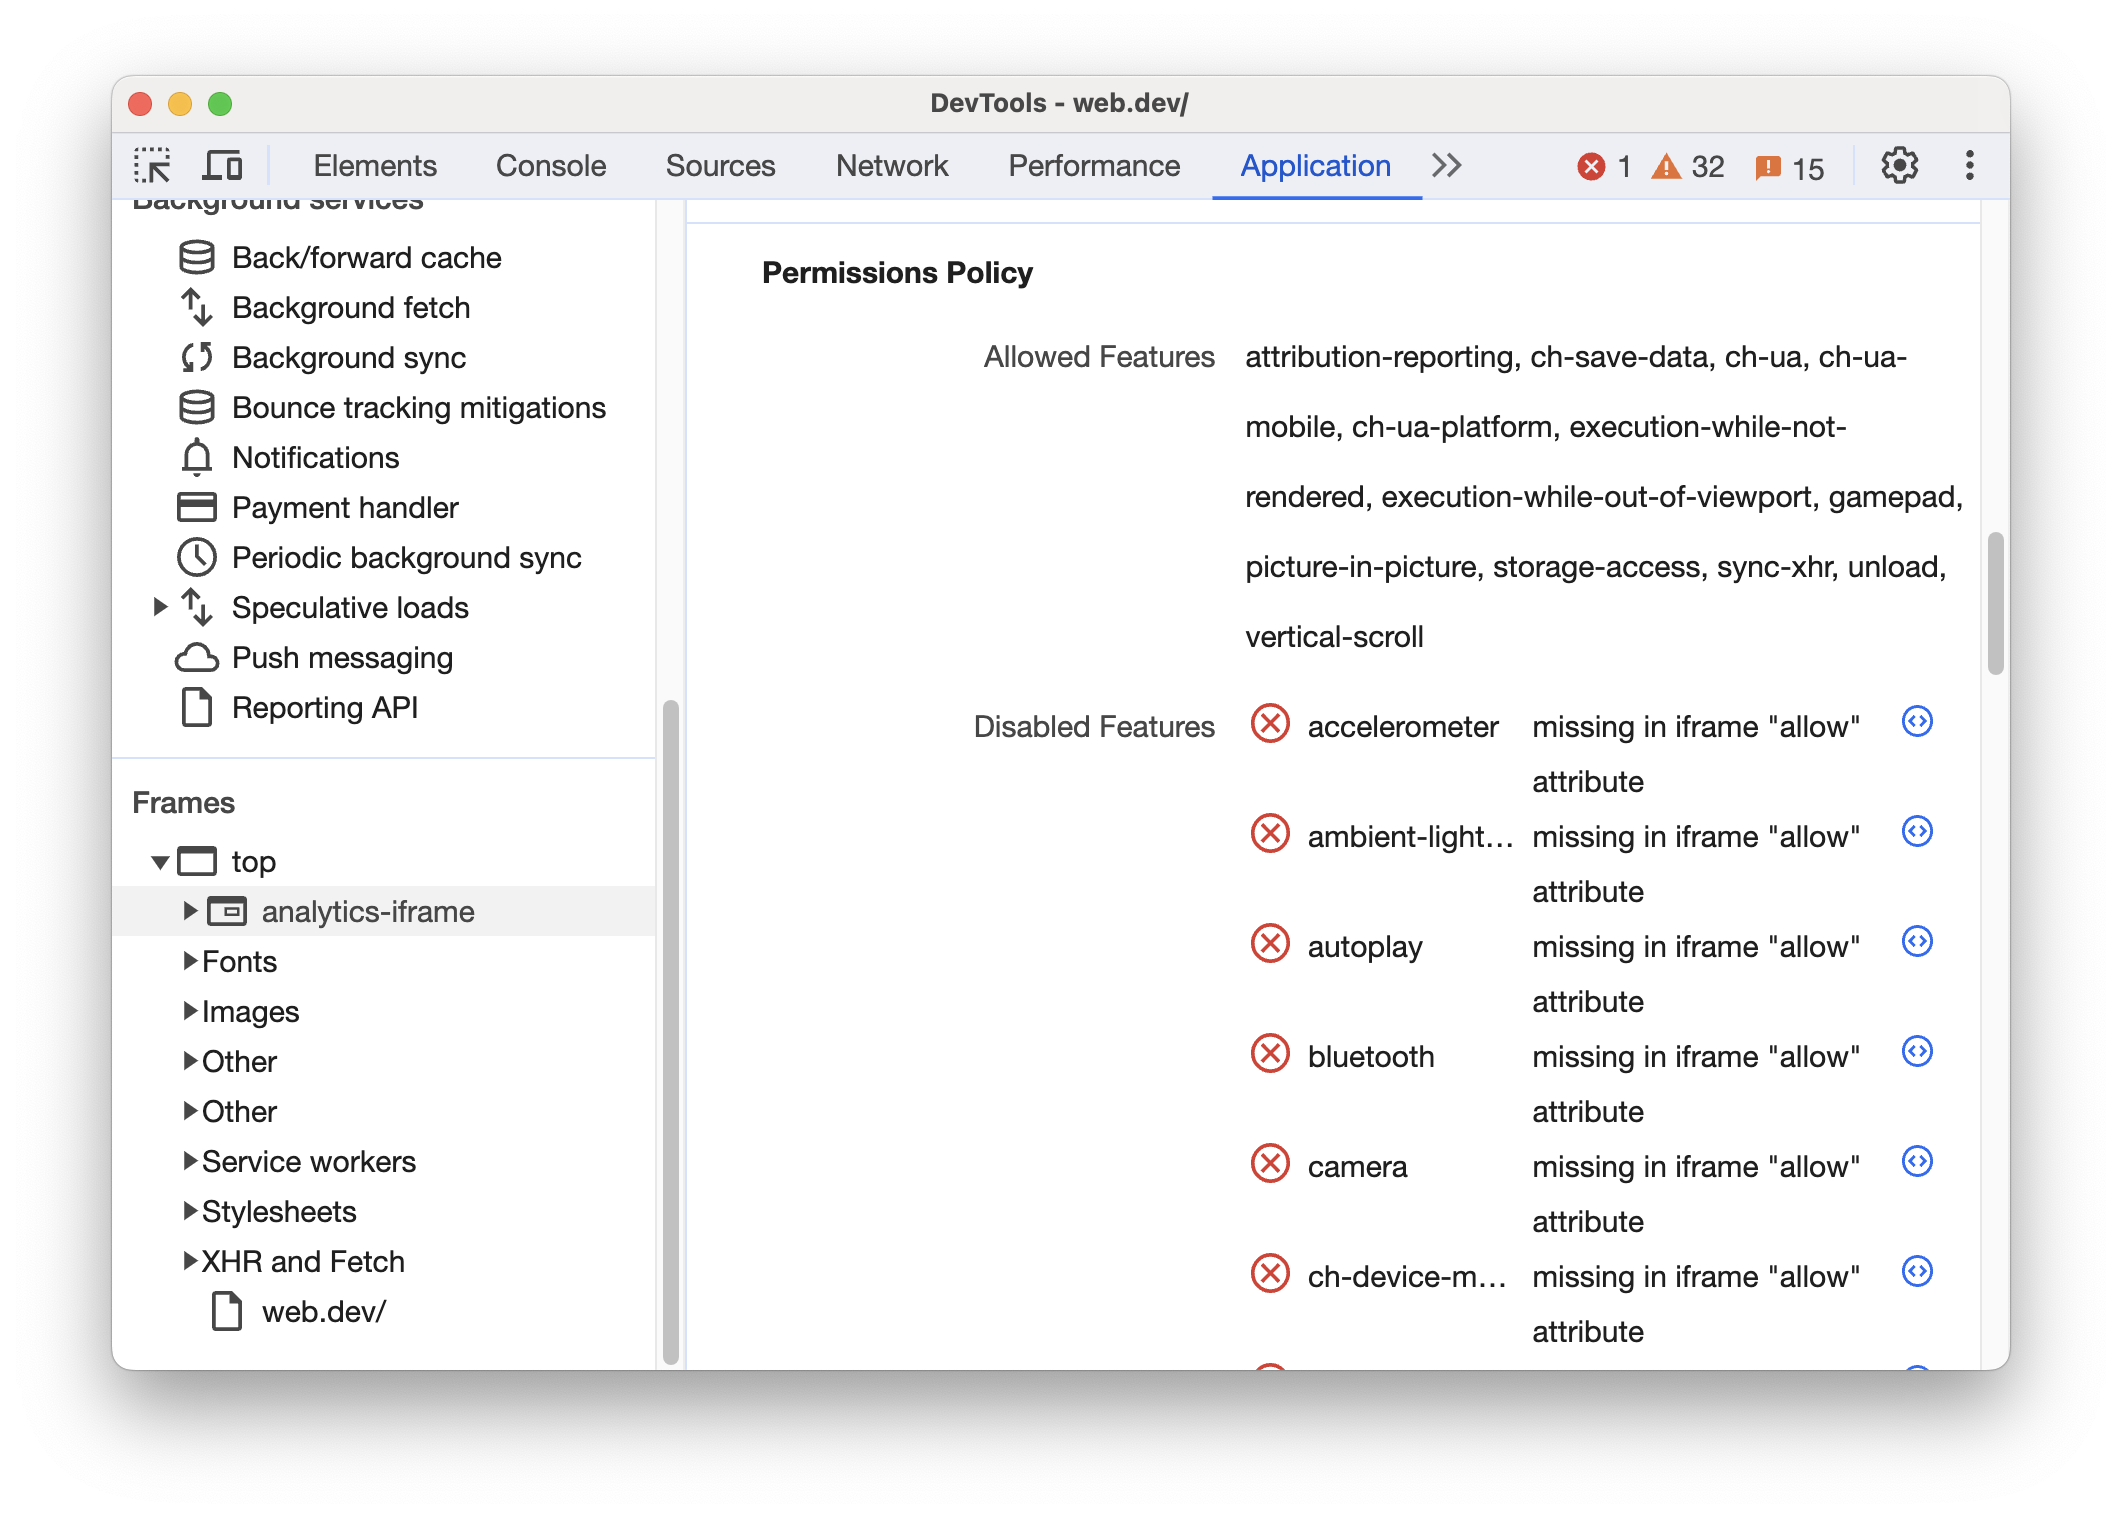Click the disabled autoplay feature icon
This screenshot has height=1518, width=2122.
[1273, 943]
